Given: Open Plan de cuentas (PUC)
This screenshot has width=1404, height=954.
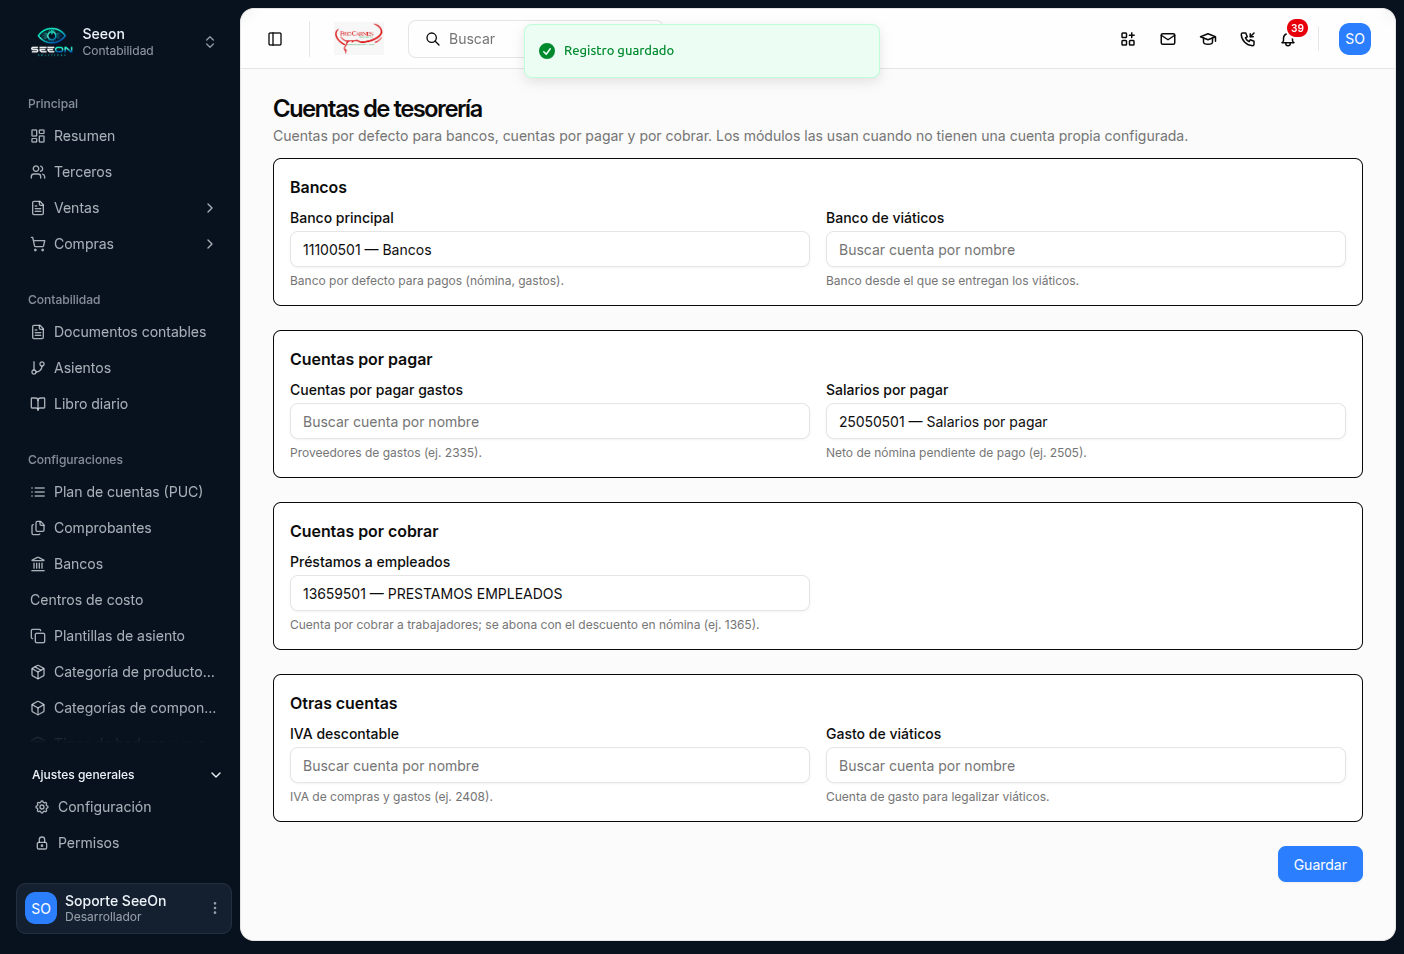Looking at the screenshot, I should tap(124, 492).
